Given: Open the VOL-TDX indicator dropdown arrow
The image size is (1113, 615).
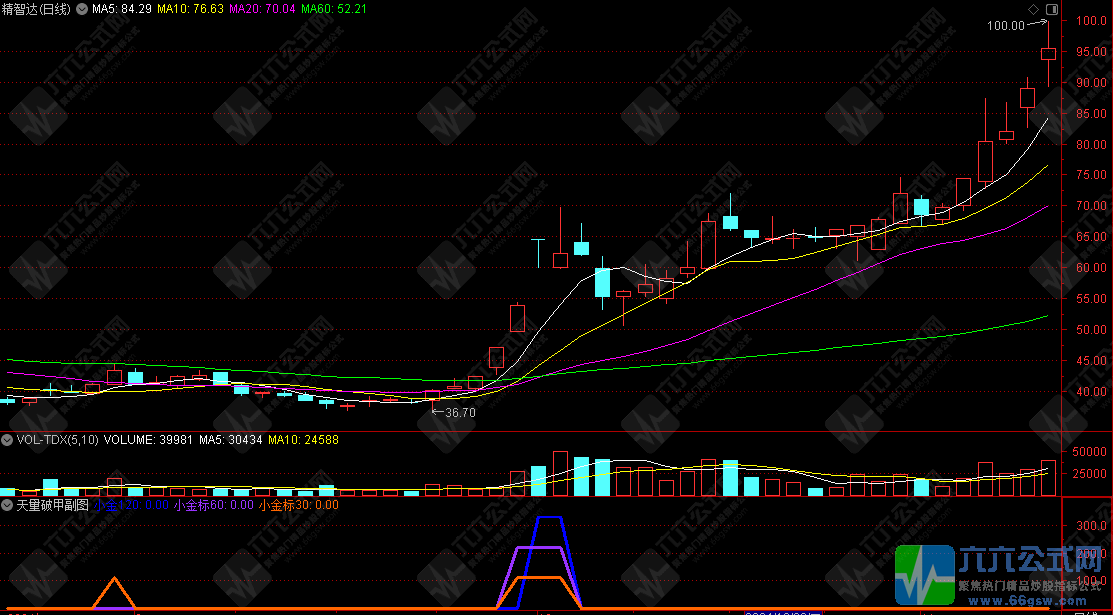Looking at the screenshot, I should click(x=7, y=439).
